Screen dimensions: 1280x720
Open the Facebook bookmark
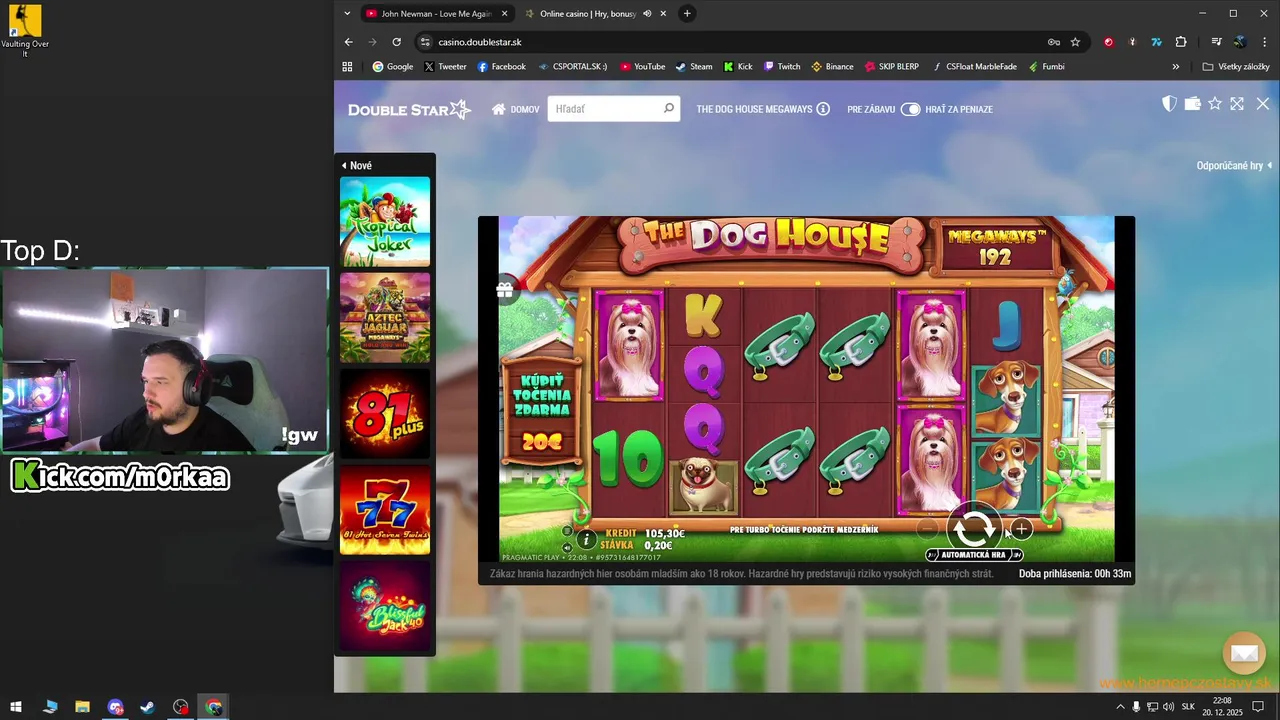point(501,67)
